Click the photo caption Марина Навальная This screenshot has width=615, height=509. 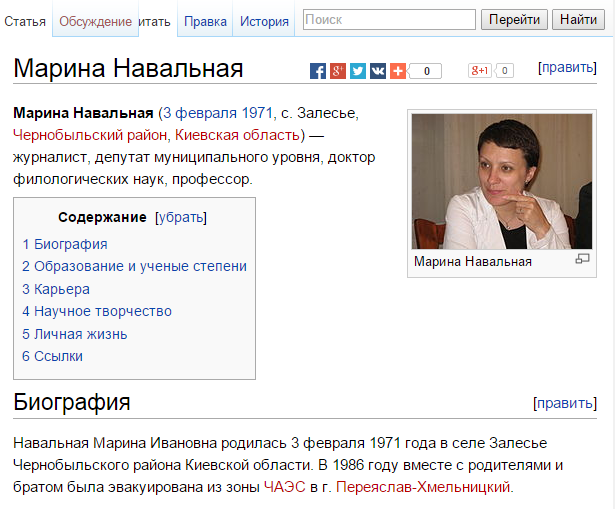[x=473, y=262]
